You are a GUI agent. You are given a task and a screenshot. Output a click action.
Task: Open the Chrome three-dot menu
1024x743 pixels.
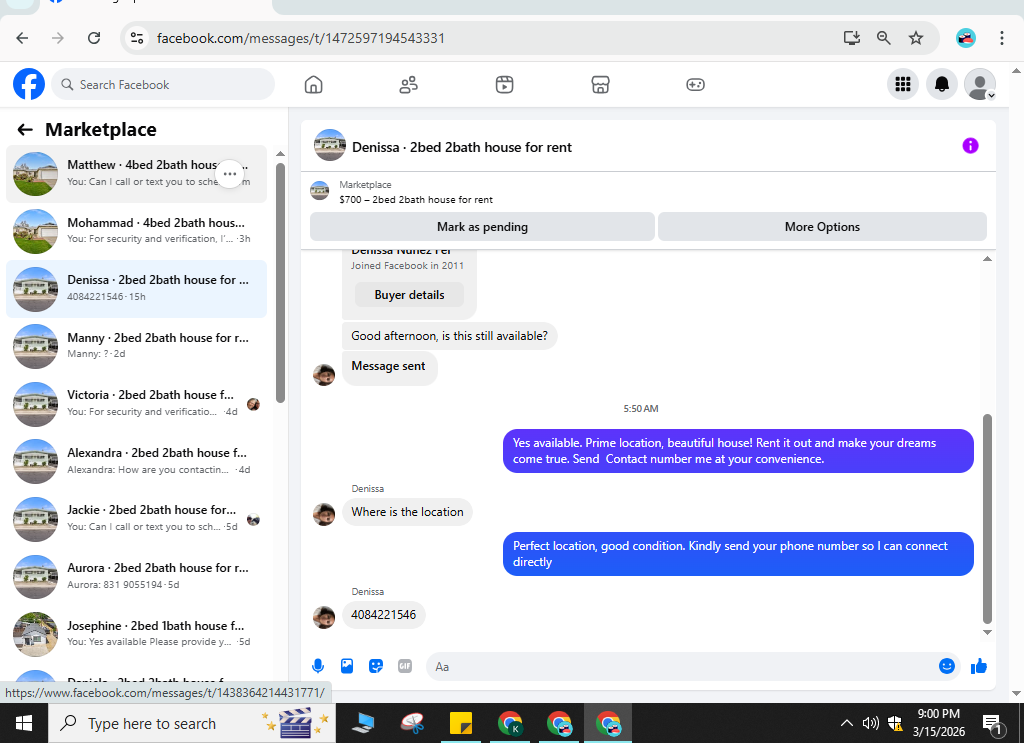pos(1001,38)
